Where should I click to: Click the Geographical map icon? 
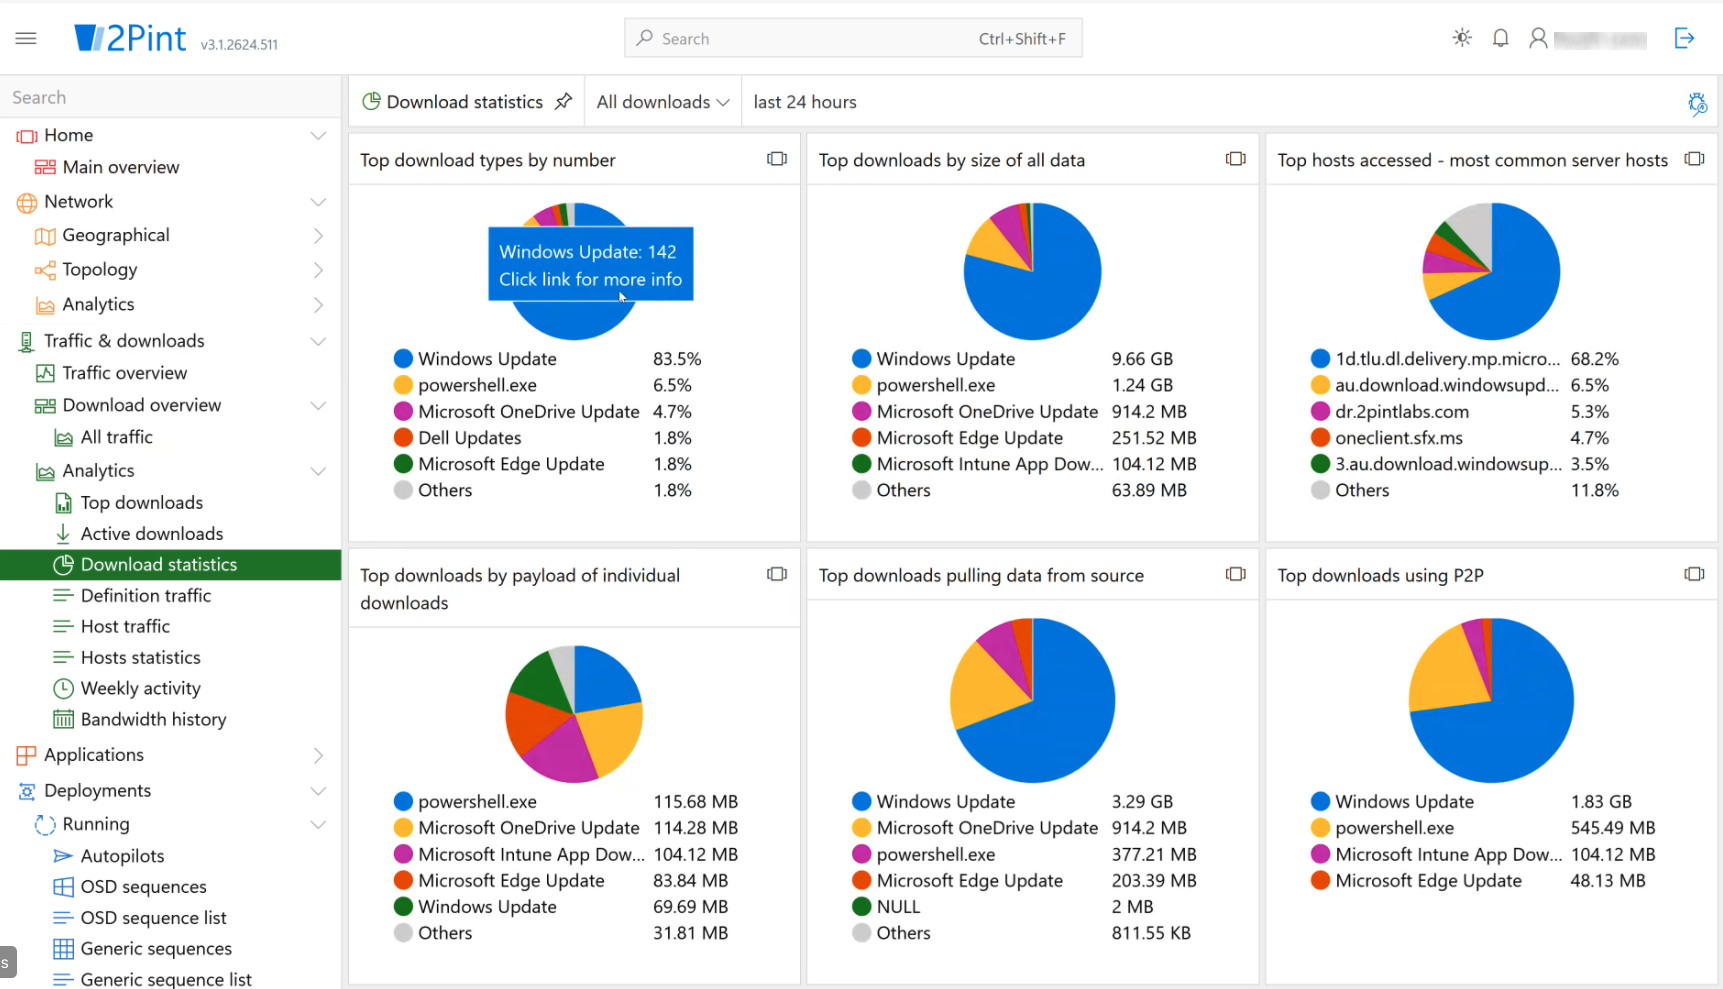click(x=45, y=236)
